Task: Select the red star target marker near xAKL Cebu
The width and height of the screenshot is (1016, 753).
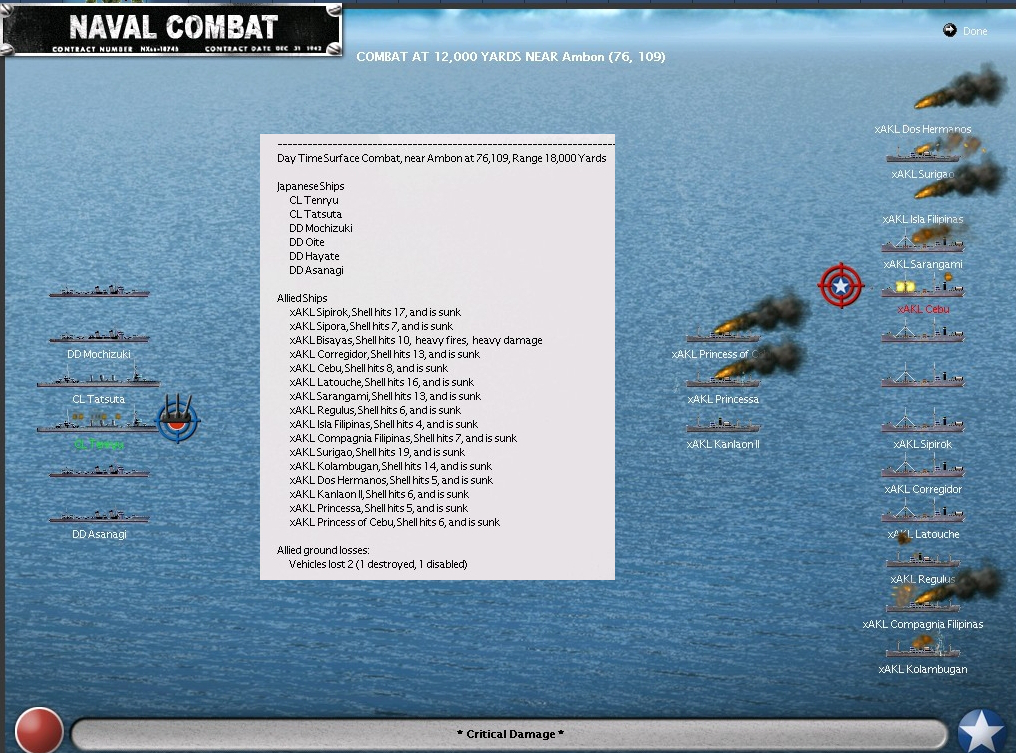Action: pos(840,285)
